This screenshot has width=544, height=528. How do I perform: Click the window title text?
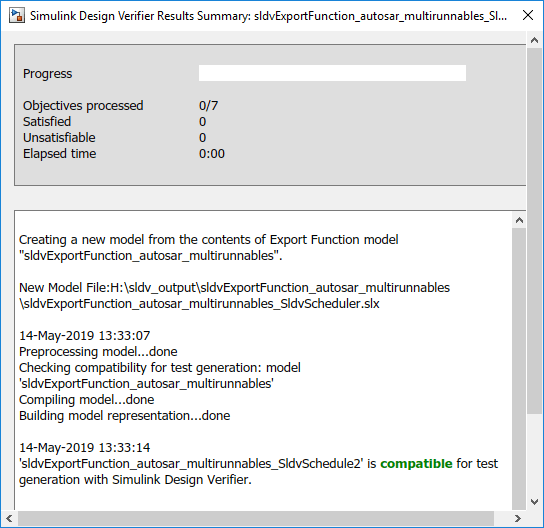[x=268, y=16]
